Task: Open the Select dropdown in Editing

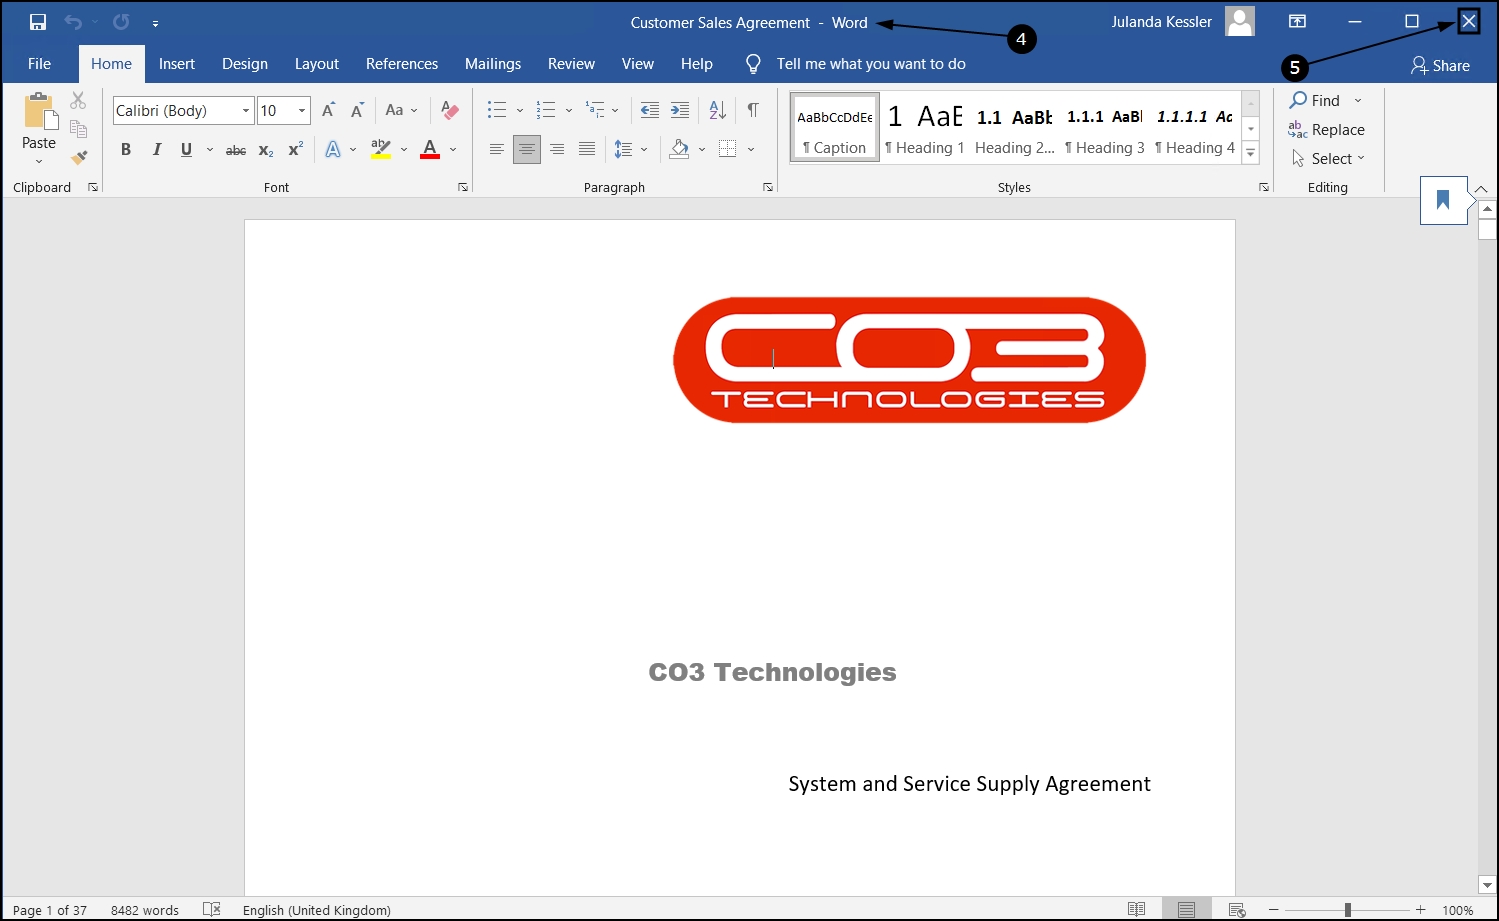Action: (x=1328, y=158)
